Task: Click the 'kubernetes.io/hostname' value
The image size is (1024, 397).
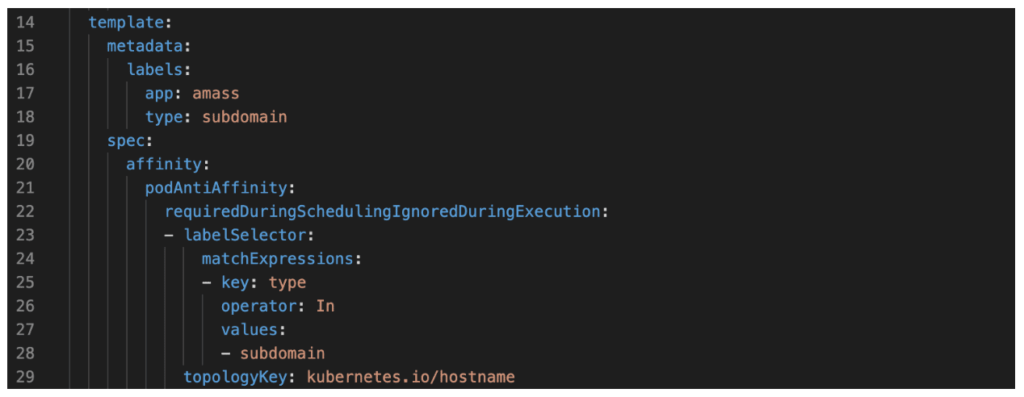Action: 411,377
